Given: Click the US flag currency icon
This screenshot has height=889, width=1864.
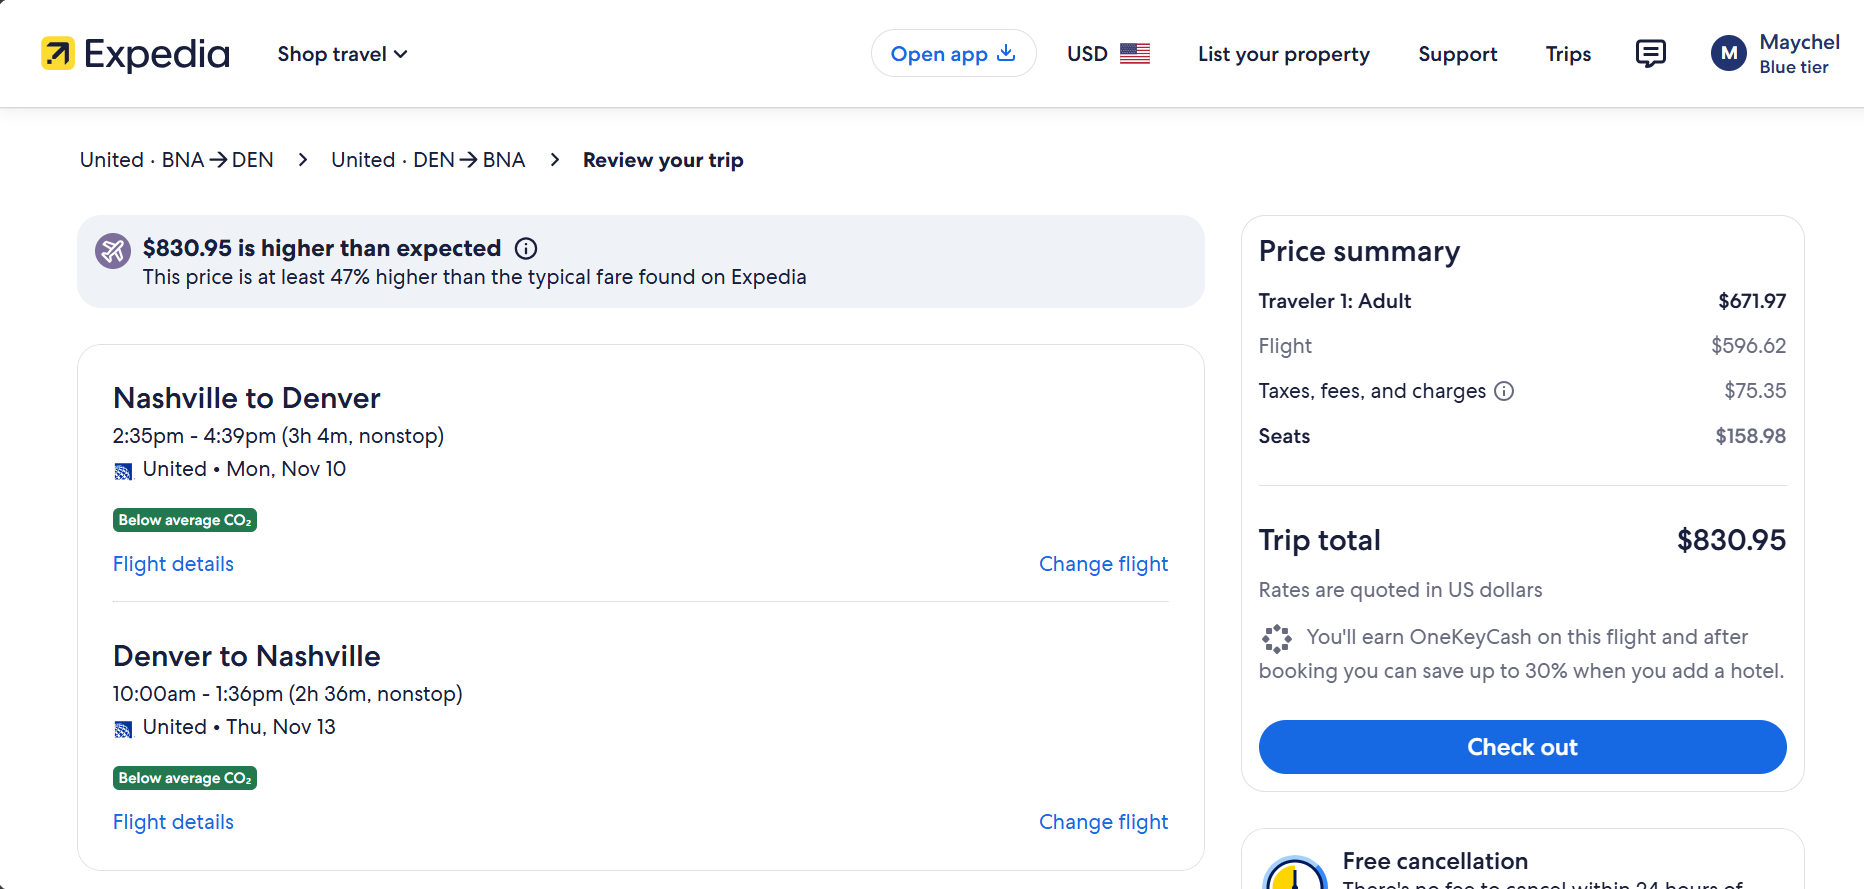Looking at the screenshot, I should (1135, 54).
